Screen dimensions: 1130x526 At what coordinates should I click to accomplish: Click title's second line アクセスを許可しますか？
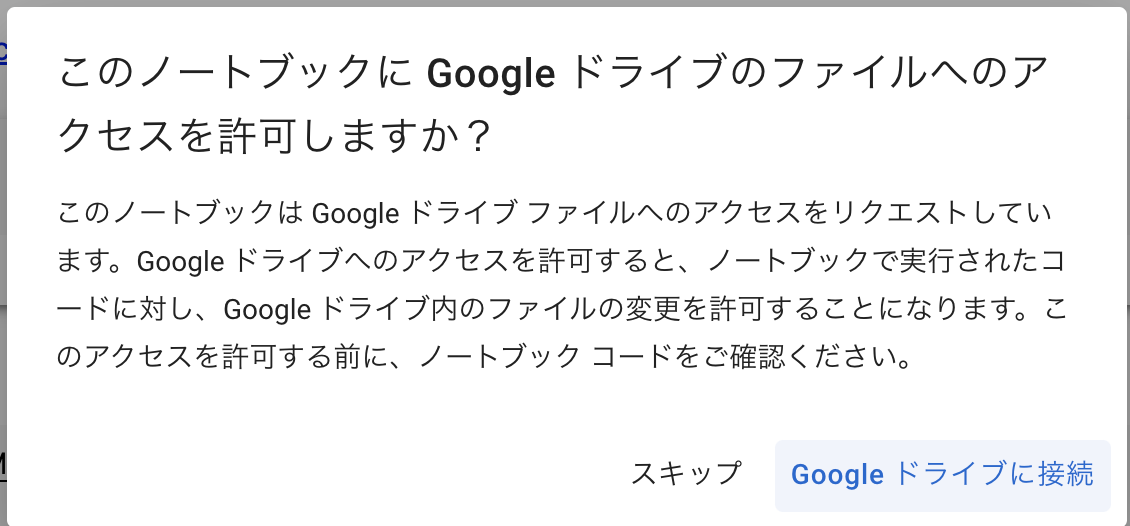(x=274, y=134)
